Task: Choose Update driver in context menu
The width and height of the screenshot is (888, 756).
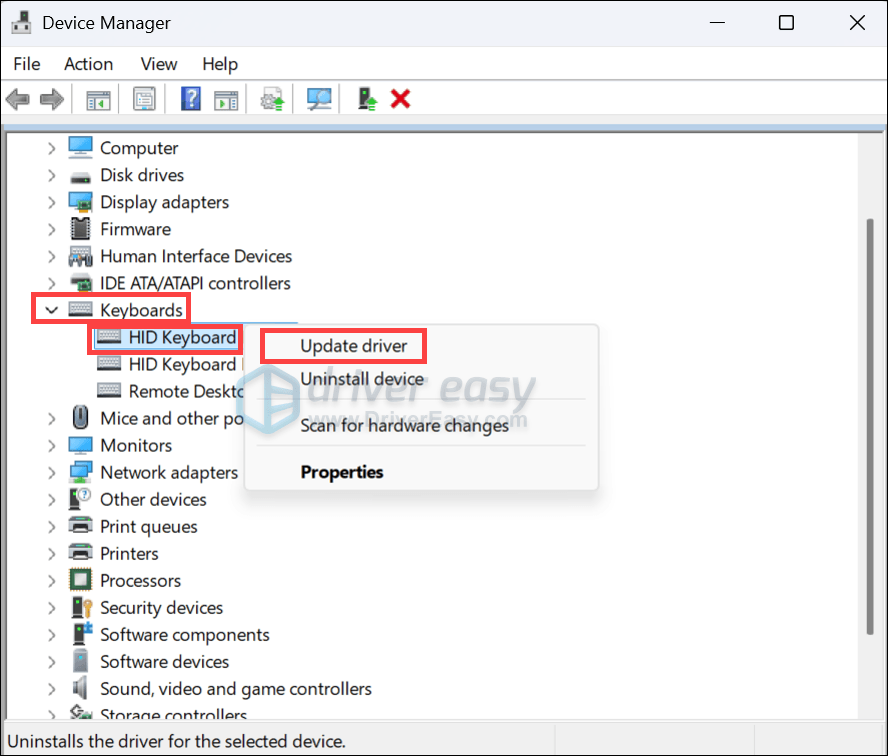Action: 353,346
